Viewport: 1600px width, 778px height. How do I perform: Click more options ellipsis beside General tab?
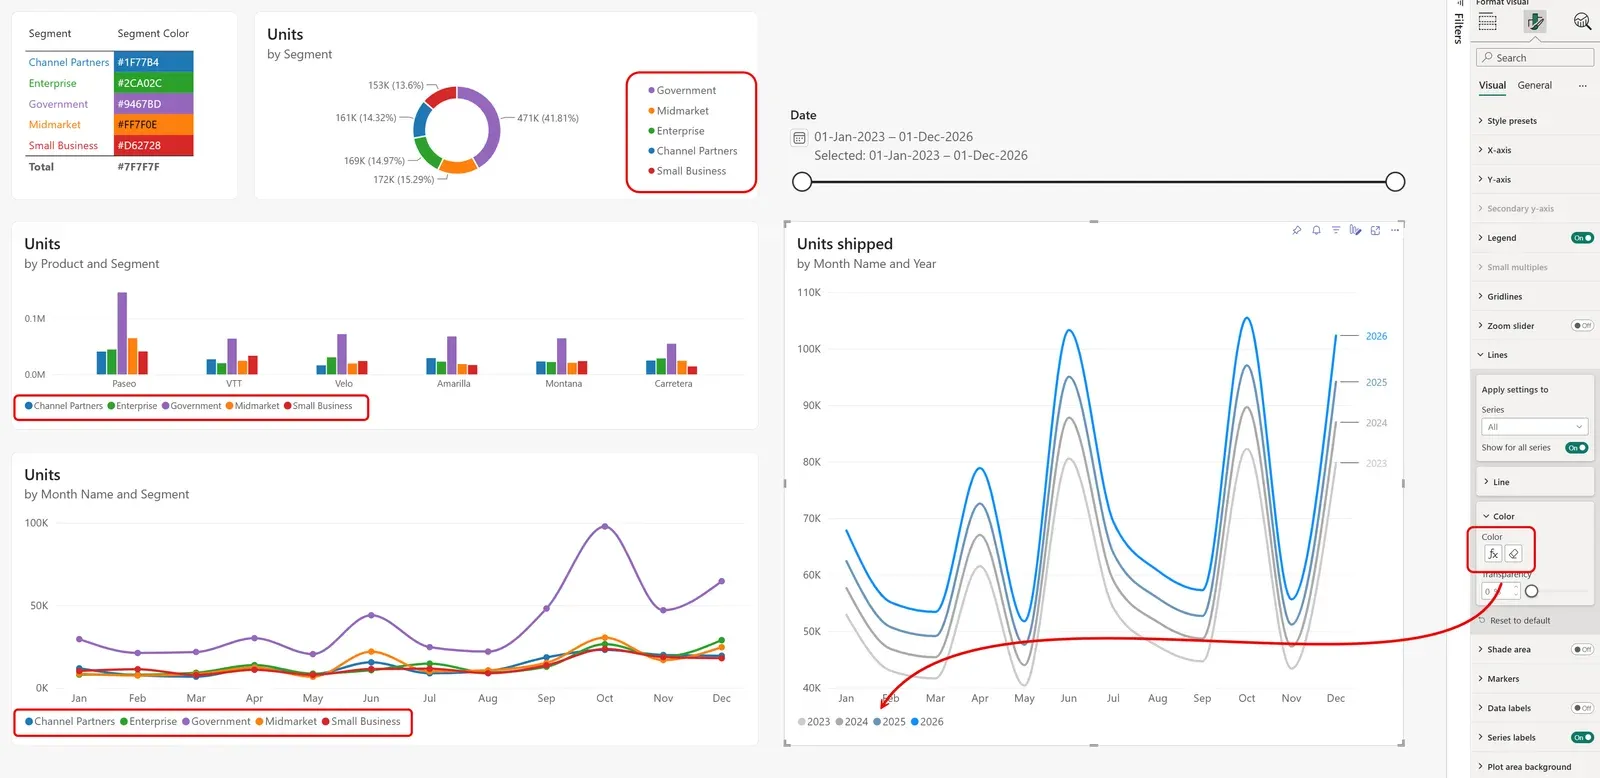pos(1582,86)
